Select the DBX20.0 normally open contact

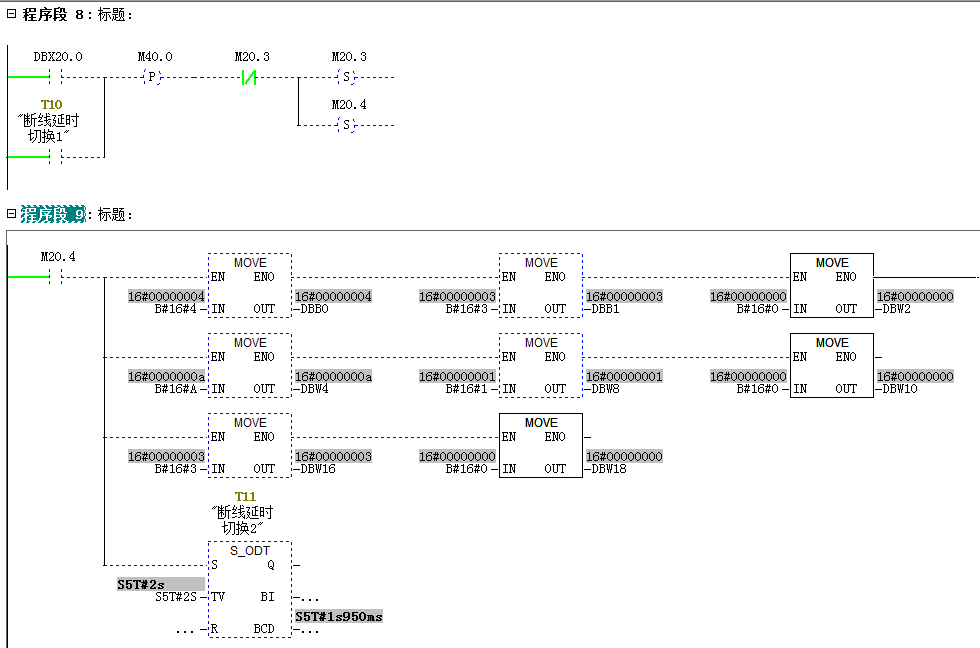click(57, 77)
